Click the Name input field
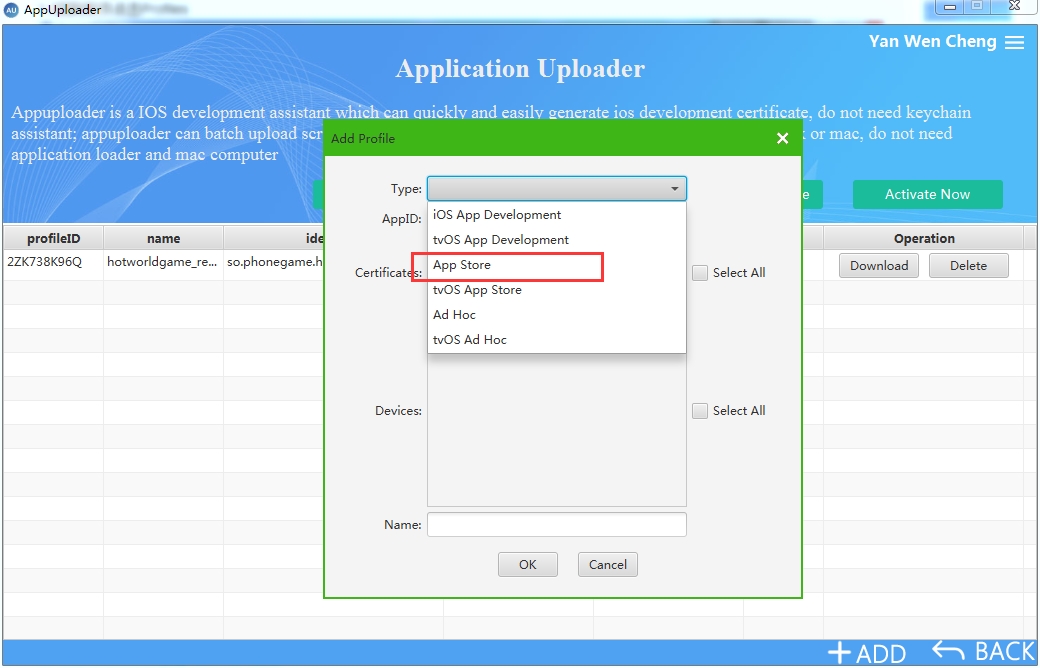This screenshot has width=1040, height=668. coord(556,524)
